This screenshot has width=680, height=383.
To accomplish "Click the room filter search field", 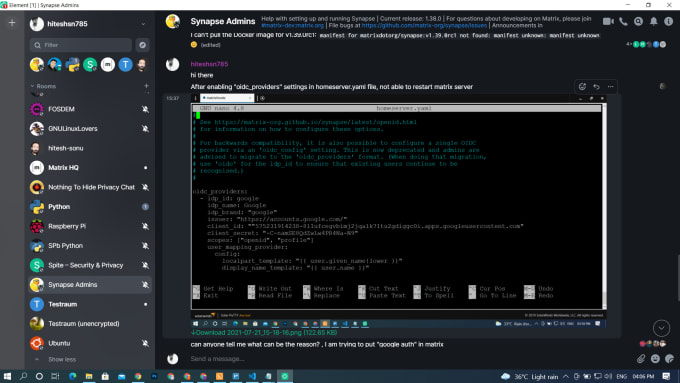I will 81,45.
